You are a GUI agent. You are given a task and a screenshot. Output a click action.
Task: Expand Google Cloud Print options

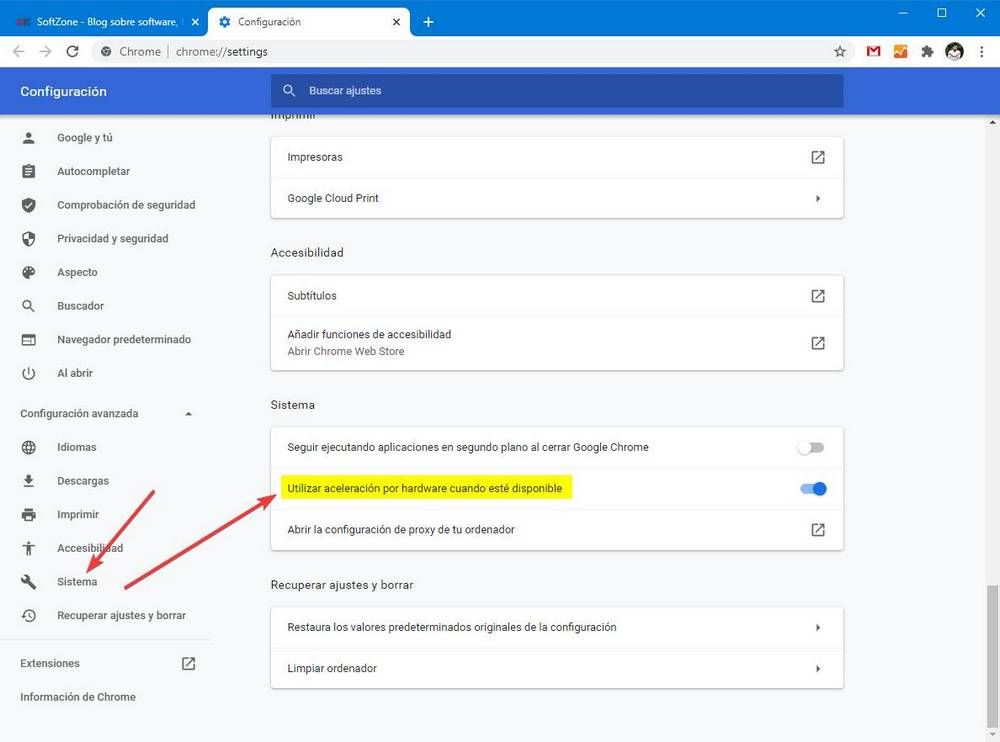click(817, 198)
